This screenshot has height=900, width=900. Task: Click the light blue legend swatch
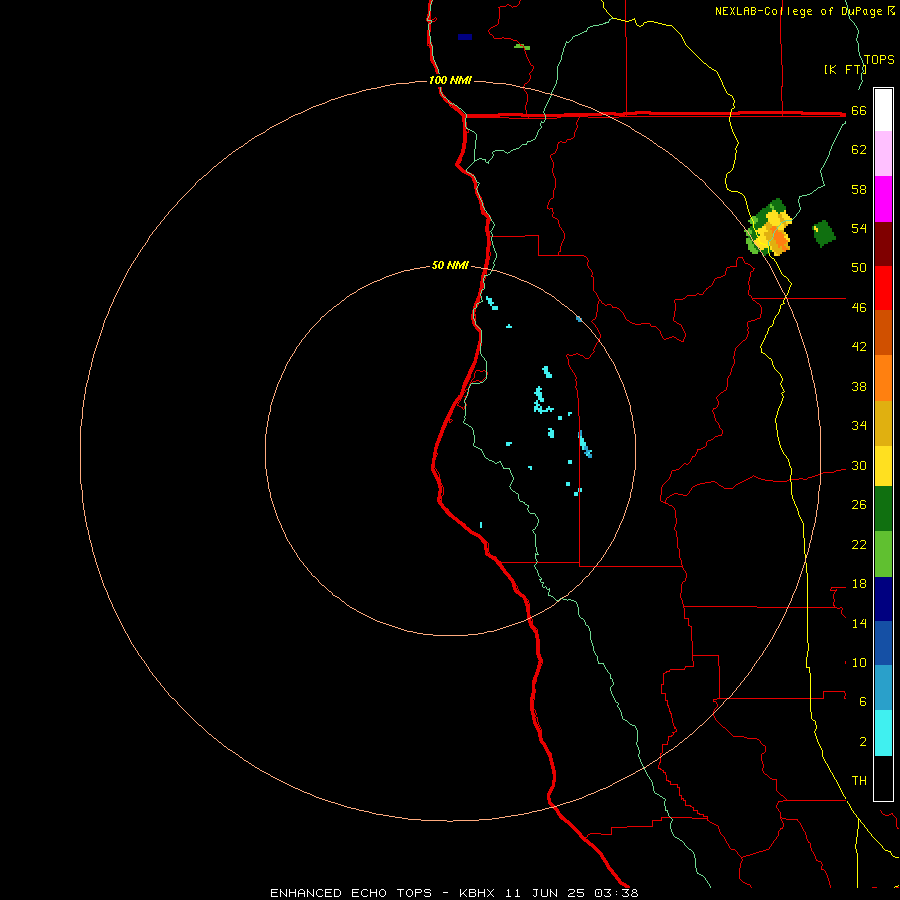click(x=883, y=688)
